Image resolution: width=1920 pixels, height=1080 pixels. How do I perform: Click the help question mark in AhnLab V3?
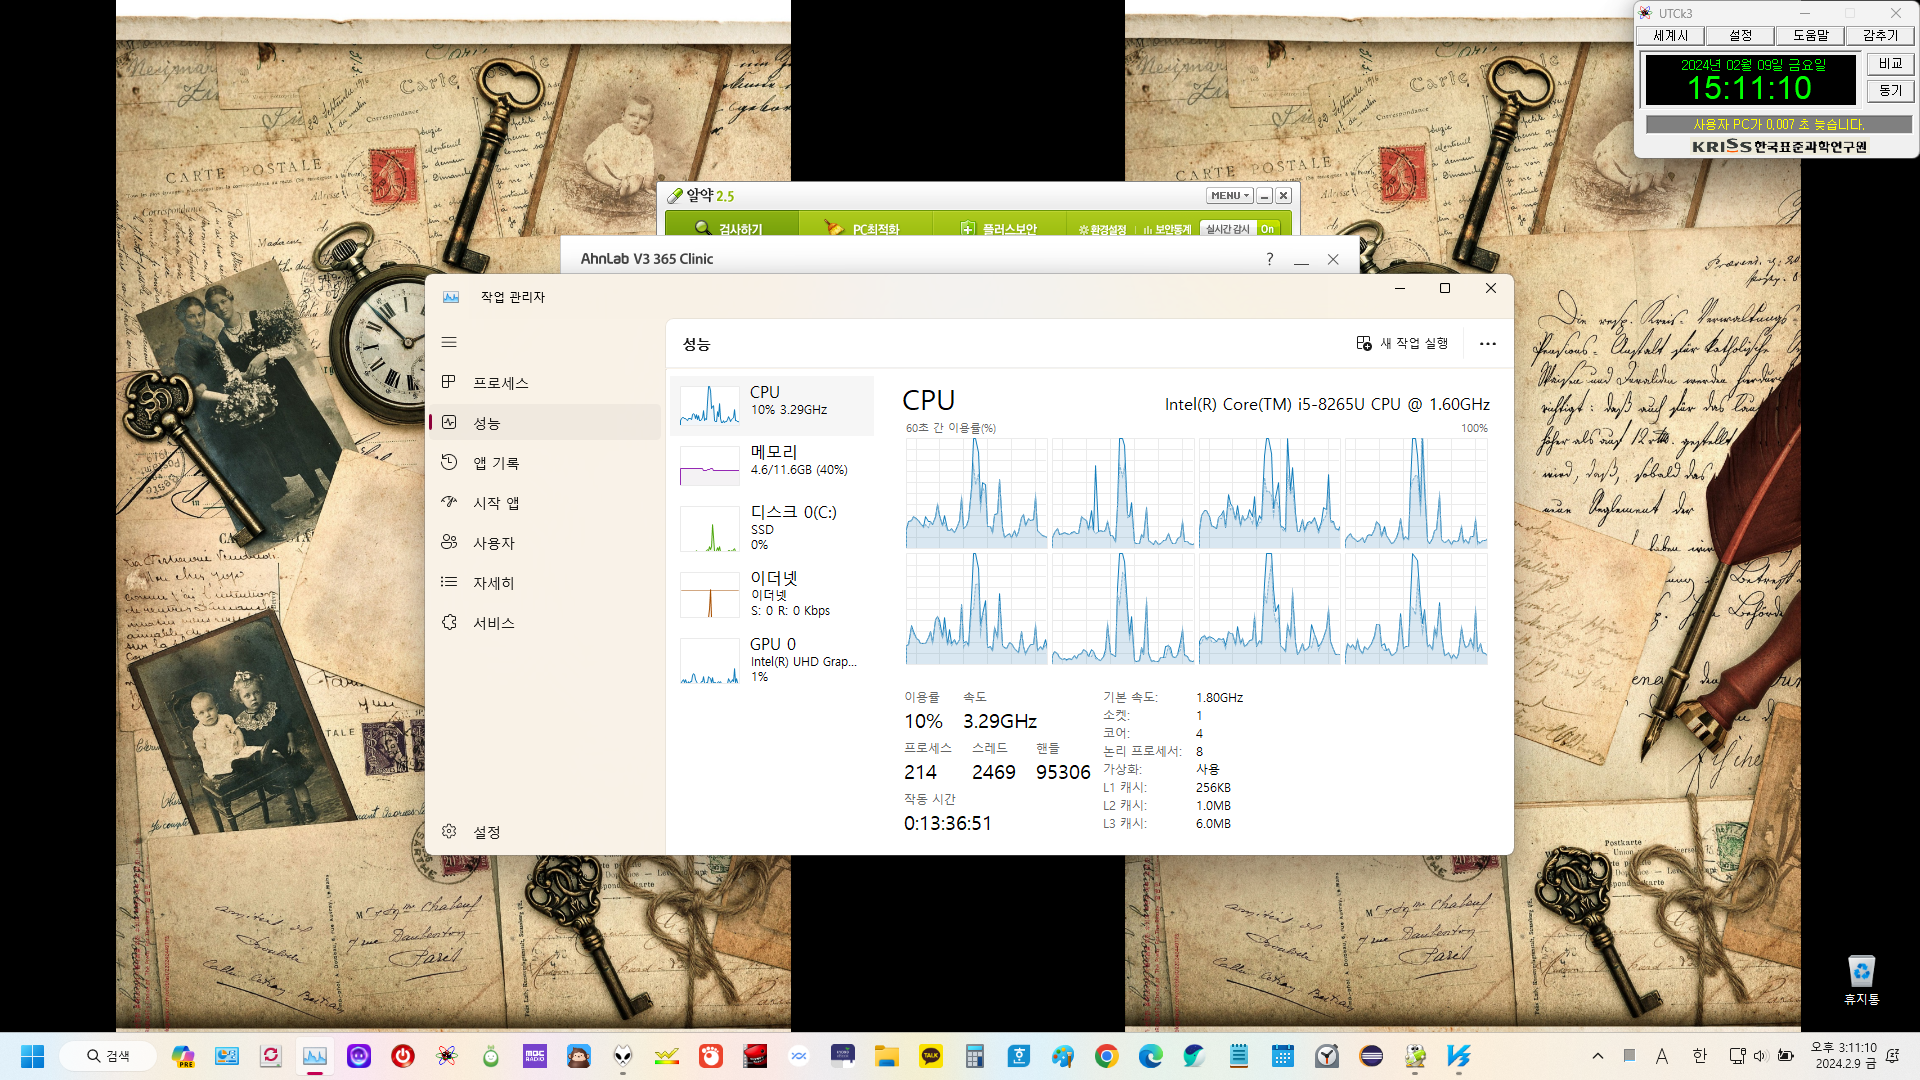pos(1270,259)
